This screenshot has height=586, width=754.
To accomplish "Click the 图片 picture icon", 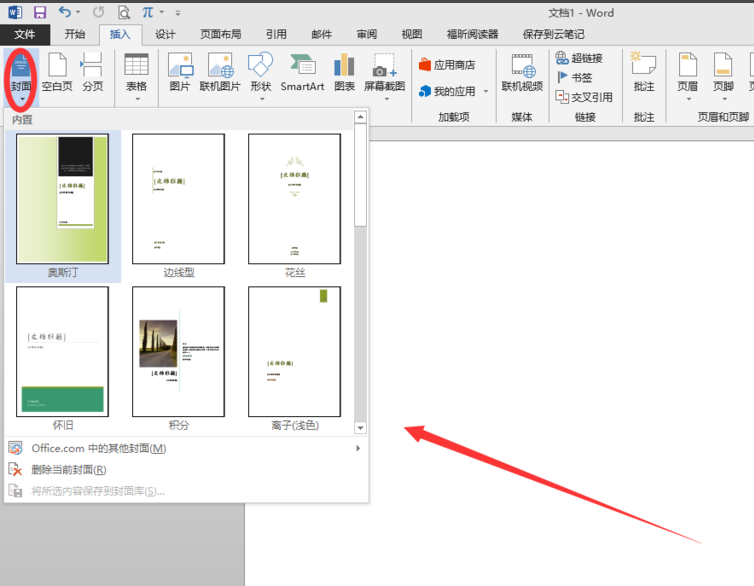I will (x=179, y=73).
